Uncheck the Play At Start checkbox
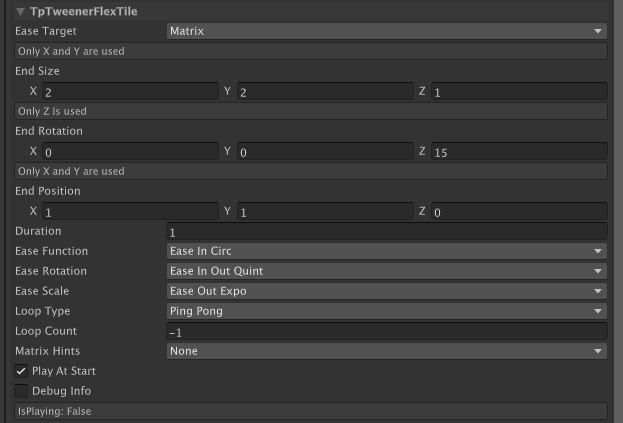This screenshot has height=423, width=623. click(21, 371)
